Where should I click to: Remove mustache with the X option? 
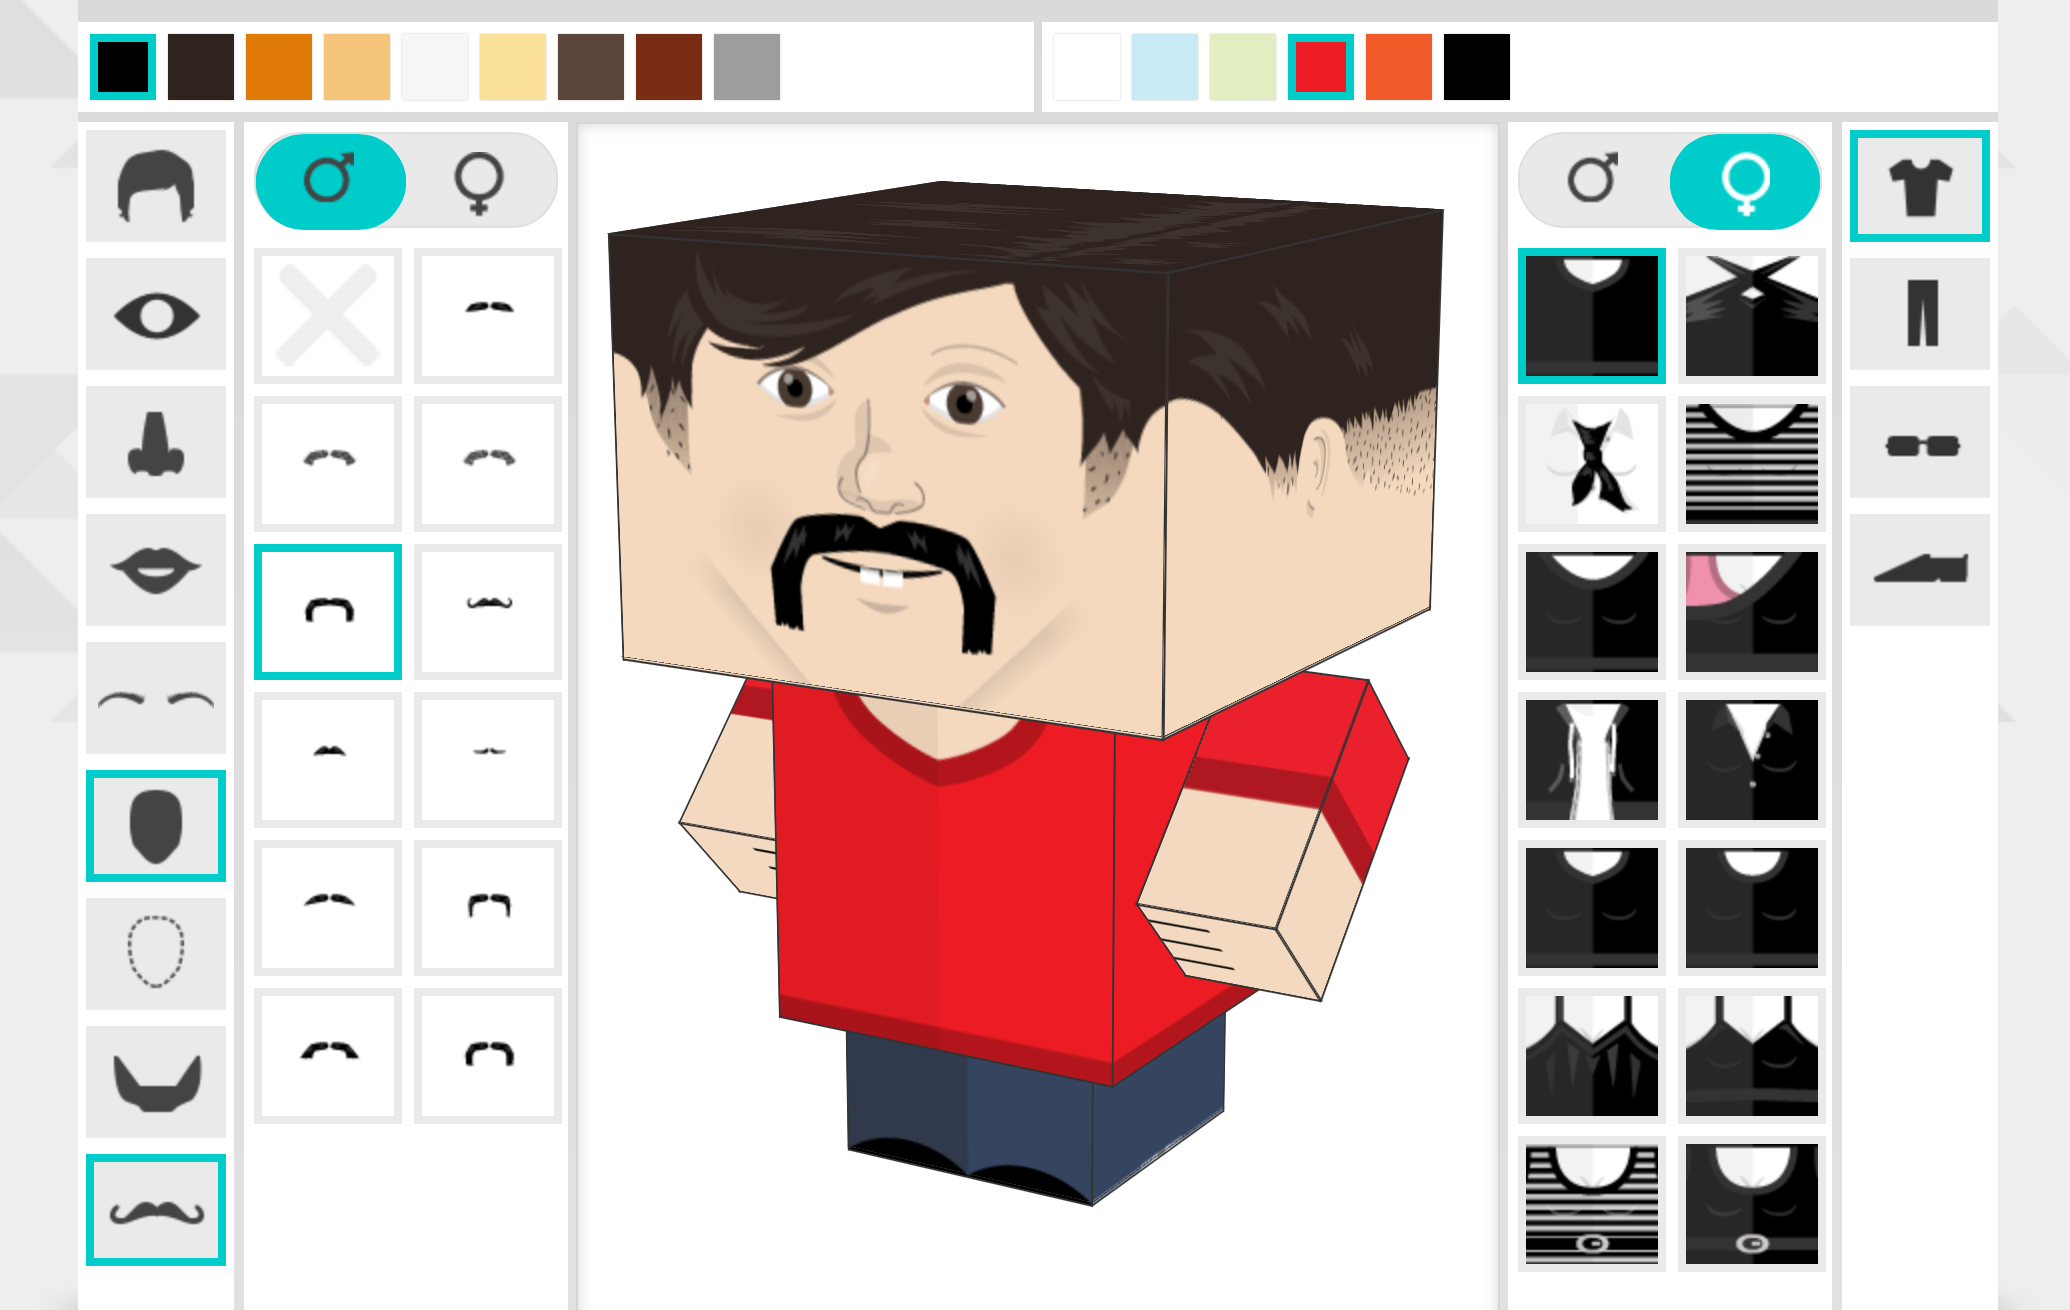(x=328, y=316)
